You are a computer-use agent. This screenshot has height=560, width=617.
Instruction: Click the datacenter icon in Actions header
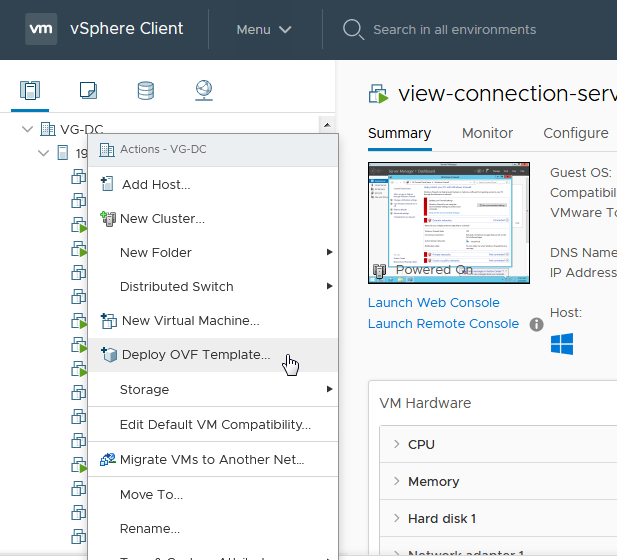(107, 150)
